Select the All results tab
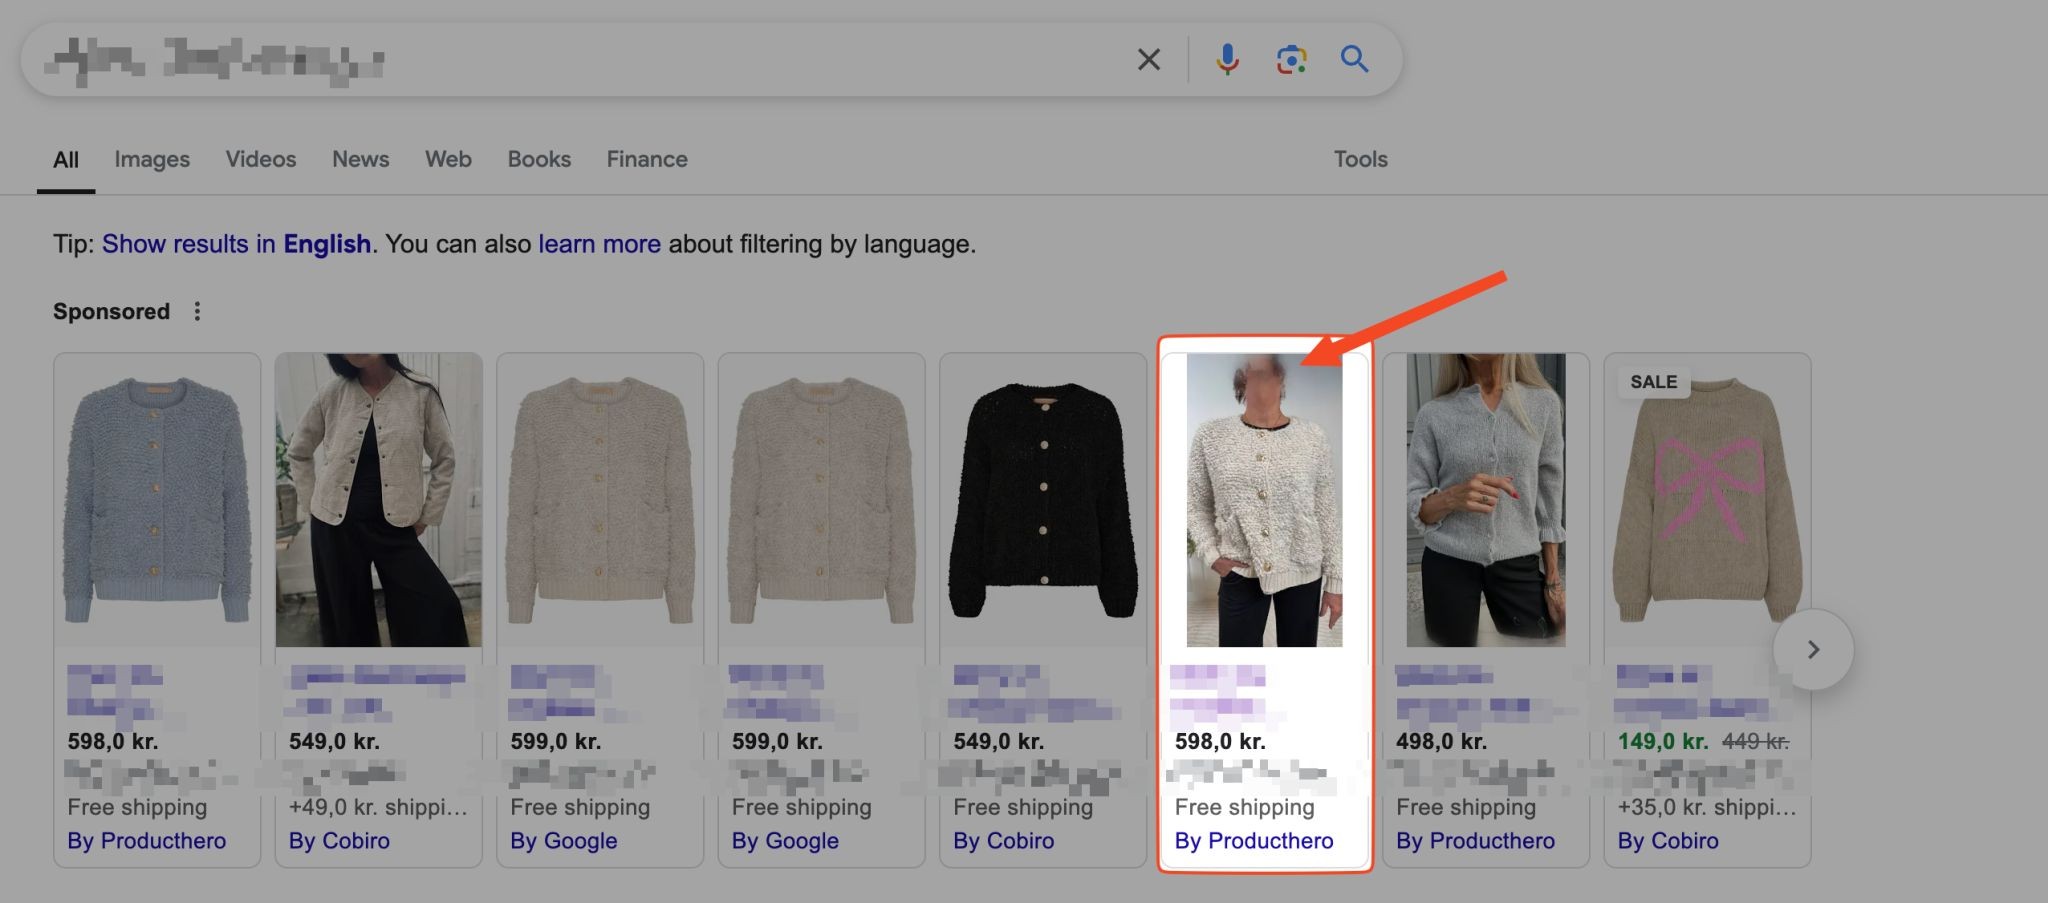This screenshot has height=903, width=2048. 66,160
